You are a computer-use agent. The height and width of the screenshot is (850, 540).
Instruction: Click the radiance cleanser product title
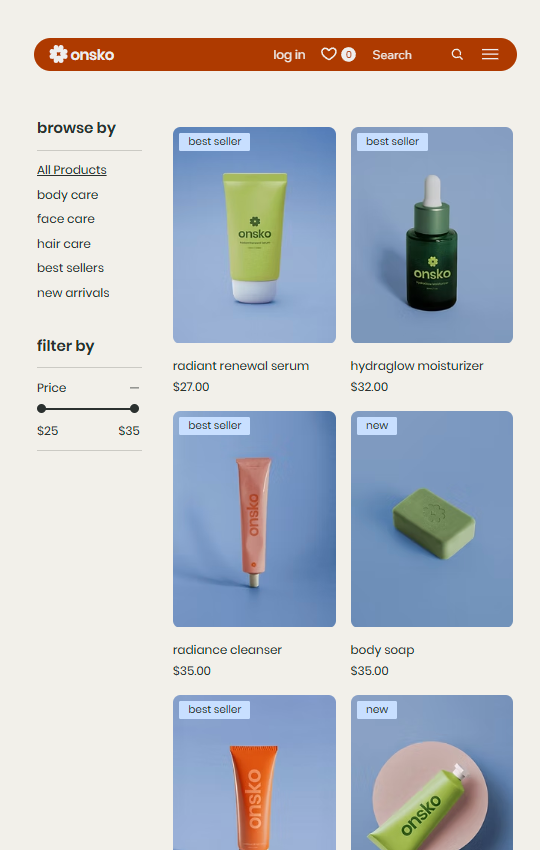point(227,649)
